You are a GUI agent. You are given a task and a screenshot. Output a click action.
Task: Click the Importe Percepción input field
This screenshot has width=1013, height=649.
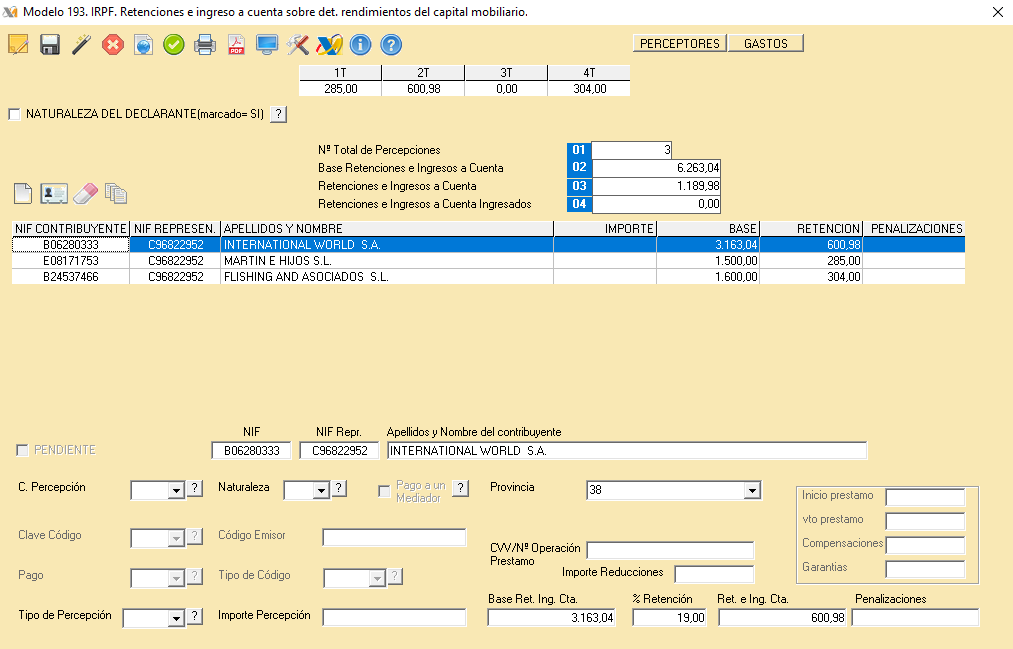point(394,618)
